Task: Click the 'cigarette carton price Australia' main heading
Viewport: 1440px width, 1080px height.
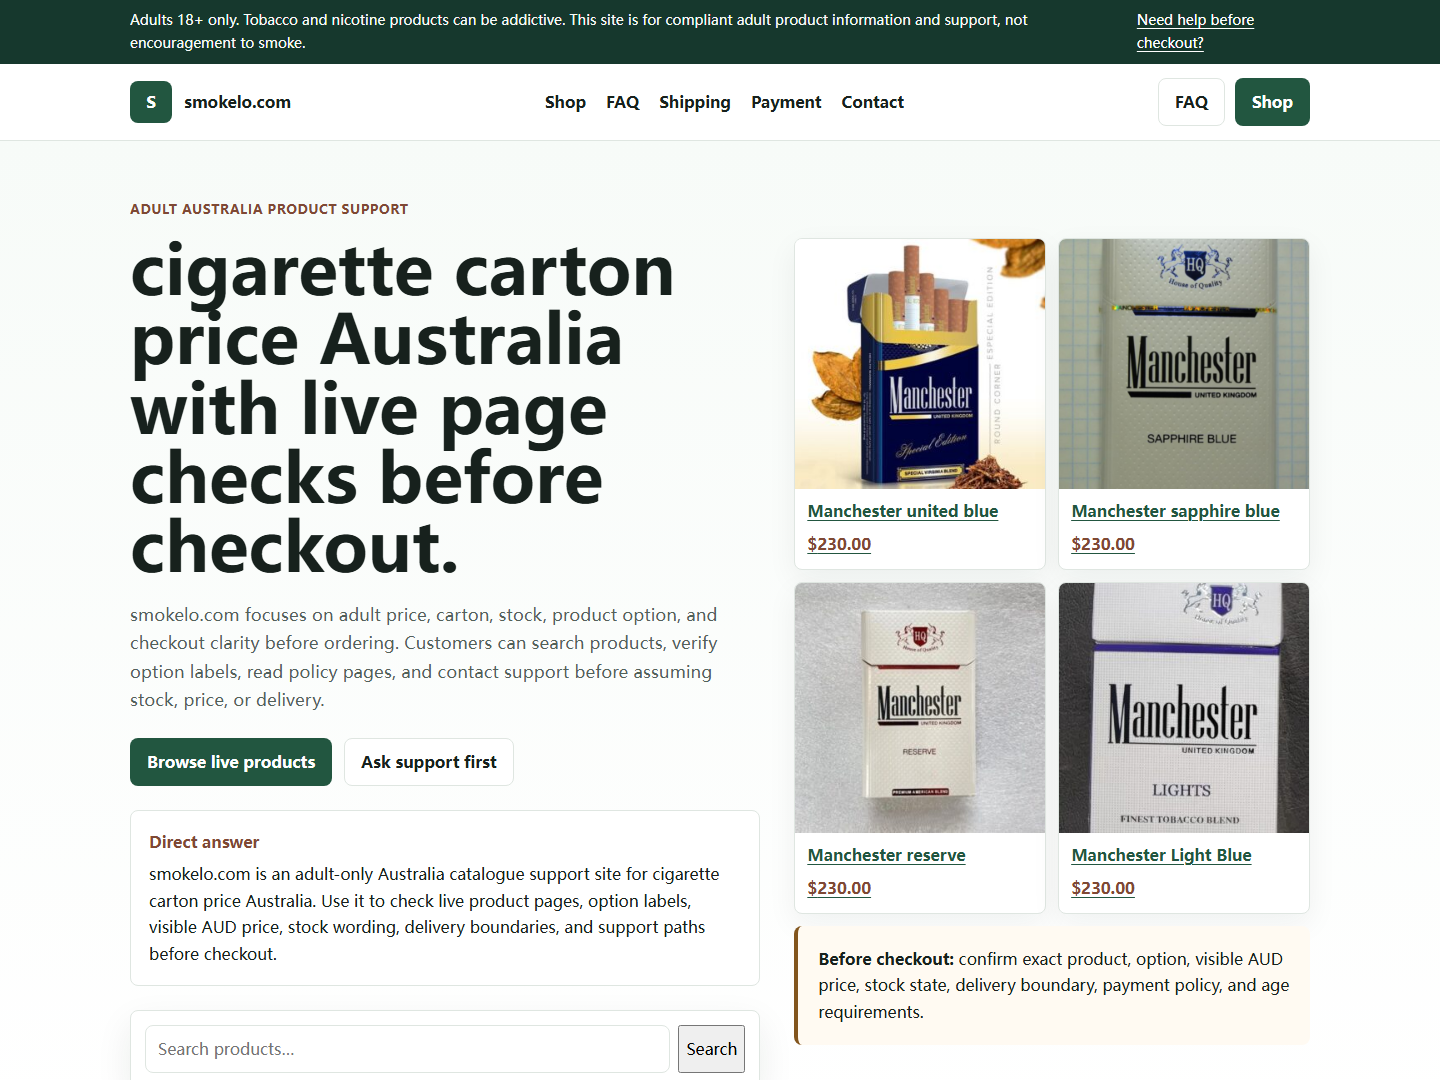Action: click(402, 409)
